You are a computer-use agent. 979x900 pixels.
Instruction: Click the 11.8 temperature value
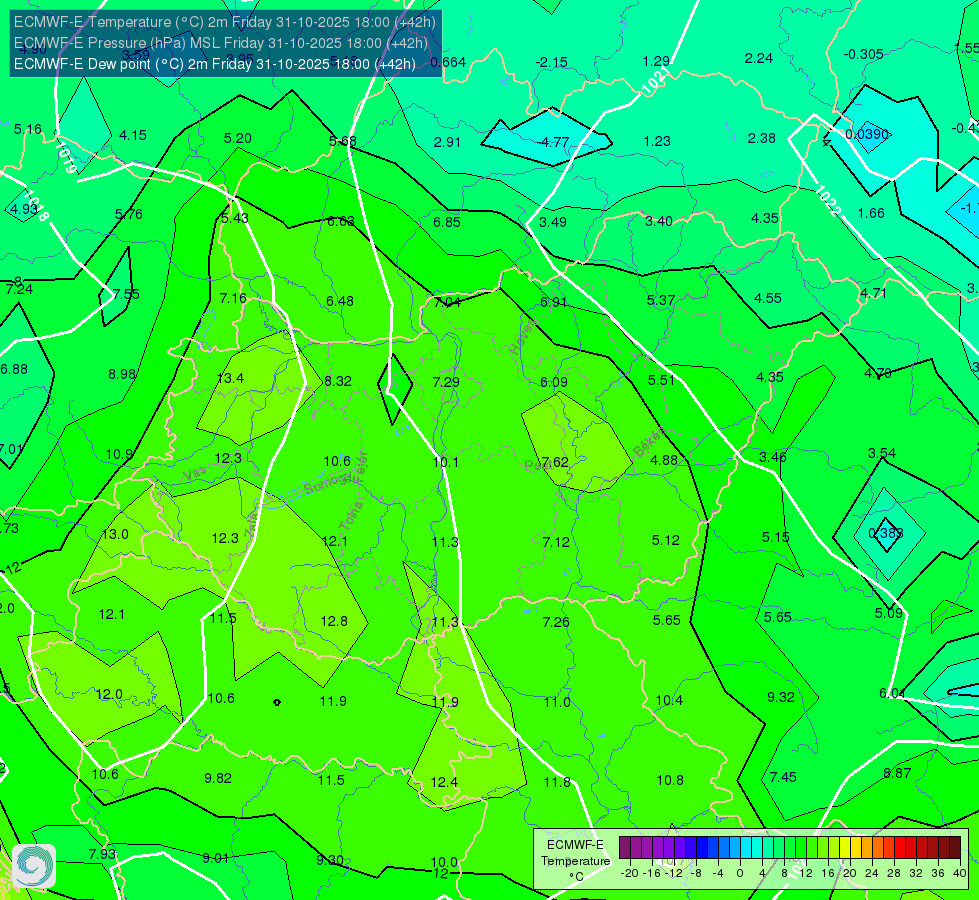[x=557, y=782]
